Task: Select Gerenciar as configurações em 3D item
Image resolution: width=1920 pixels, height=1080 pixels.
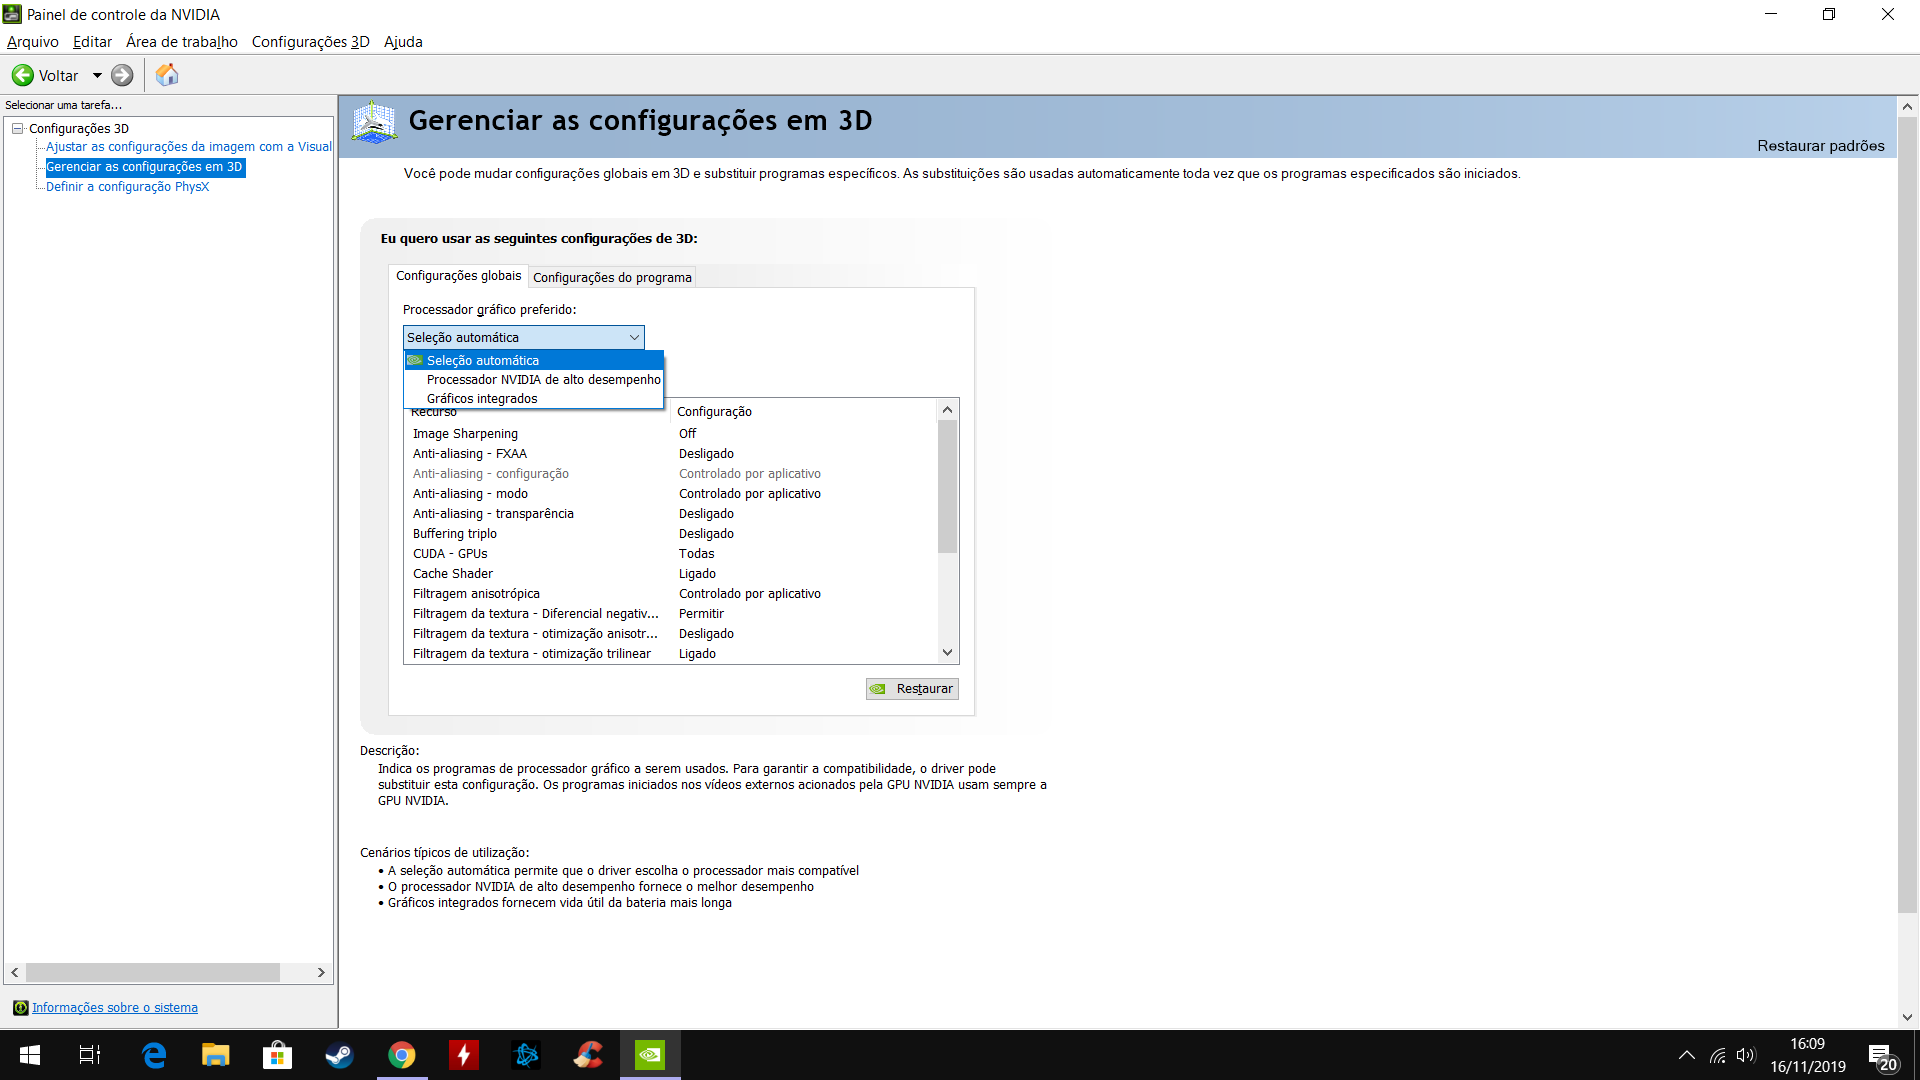Action: tap(144, 167)
